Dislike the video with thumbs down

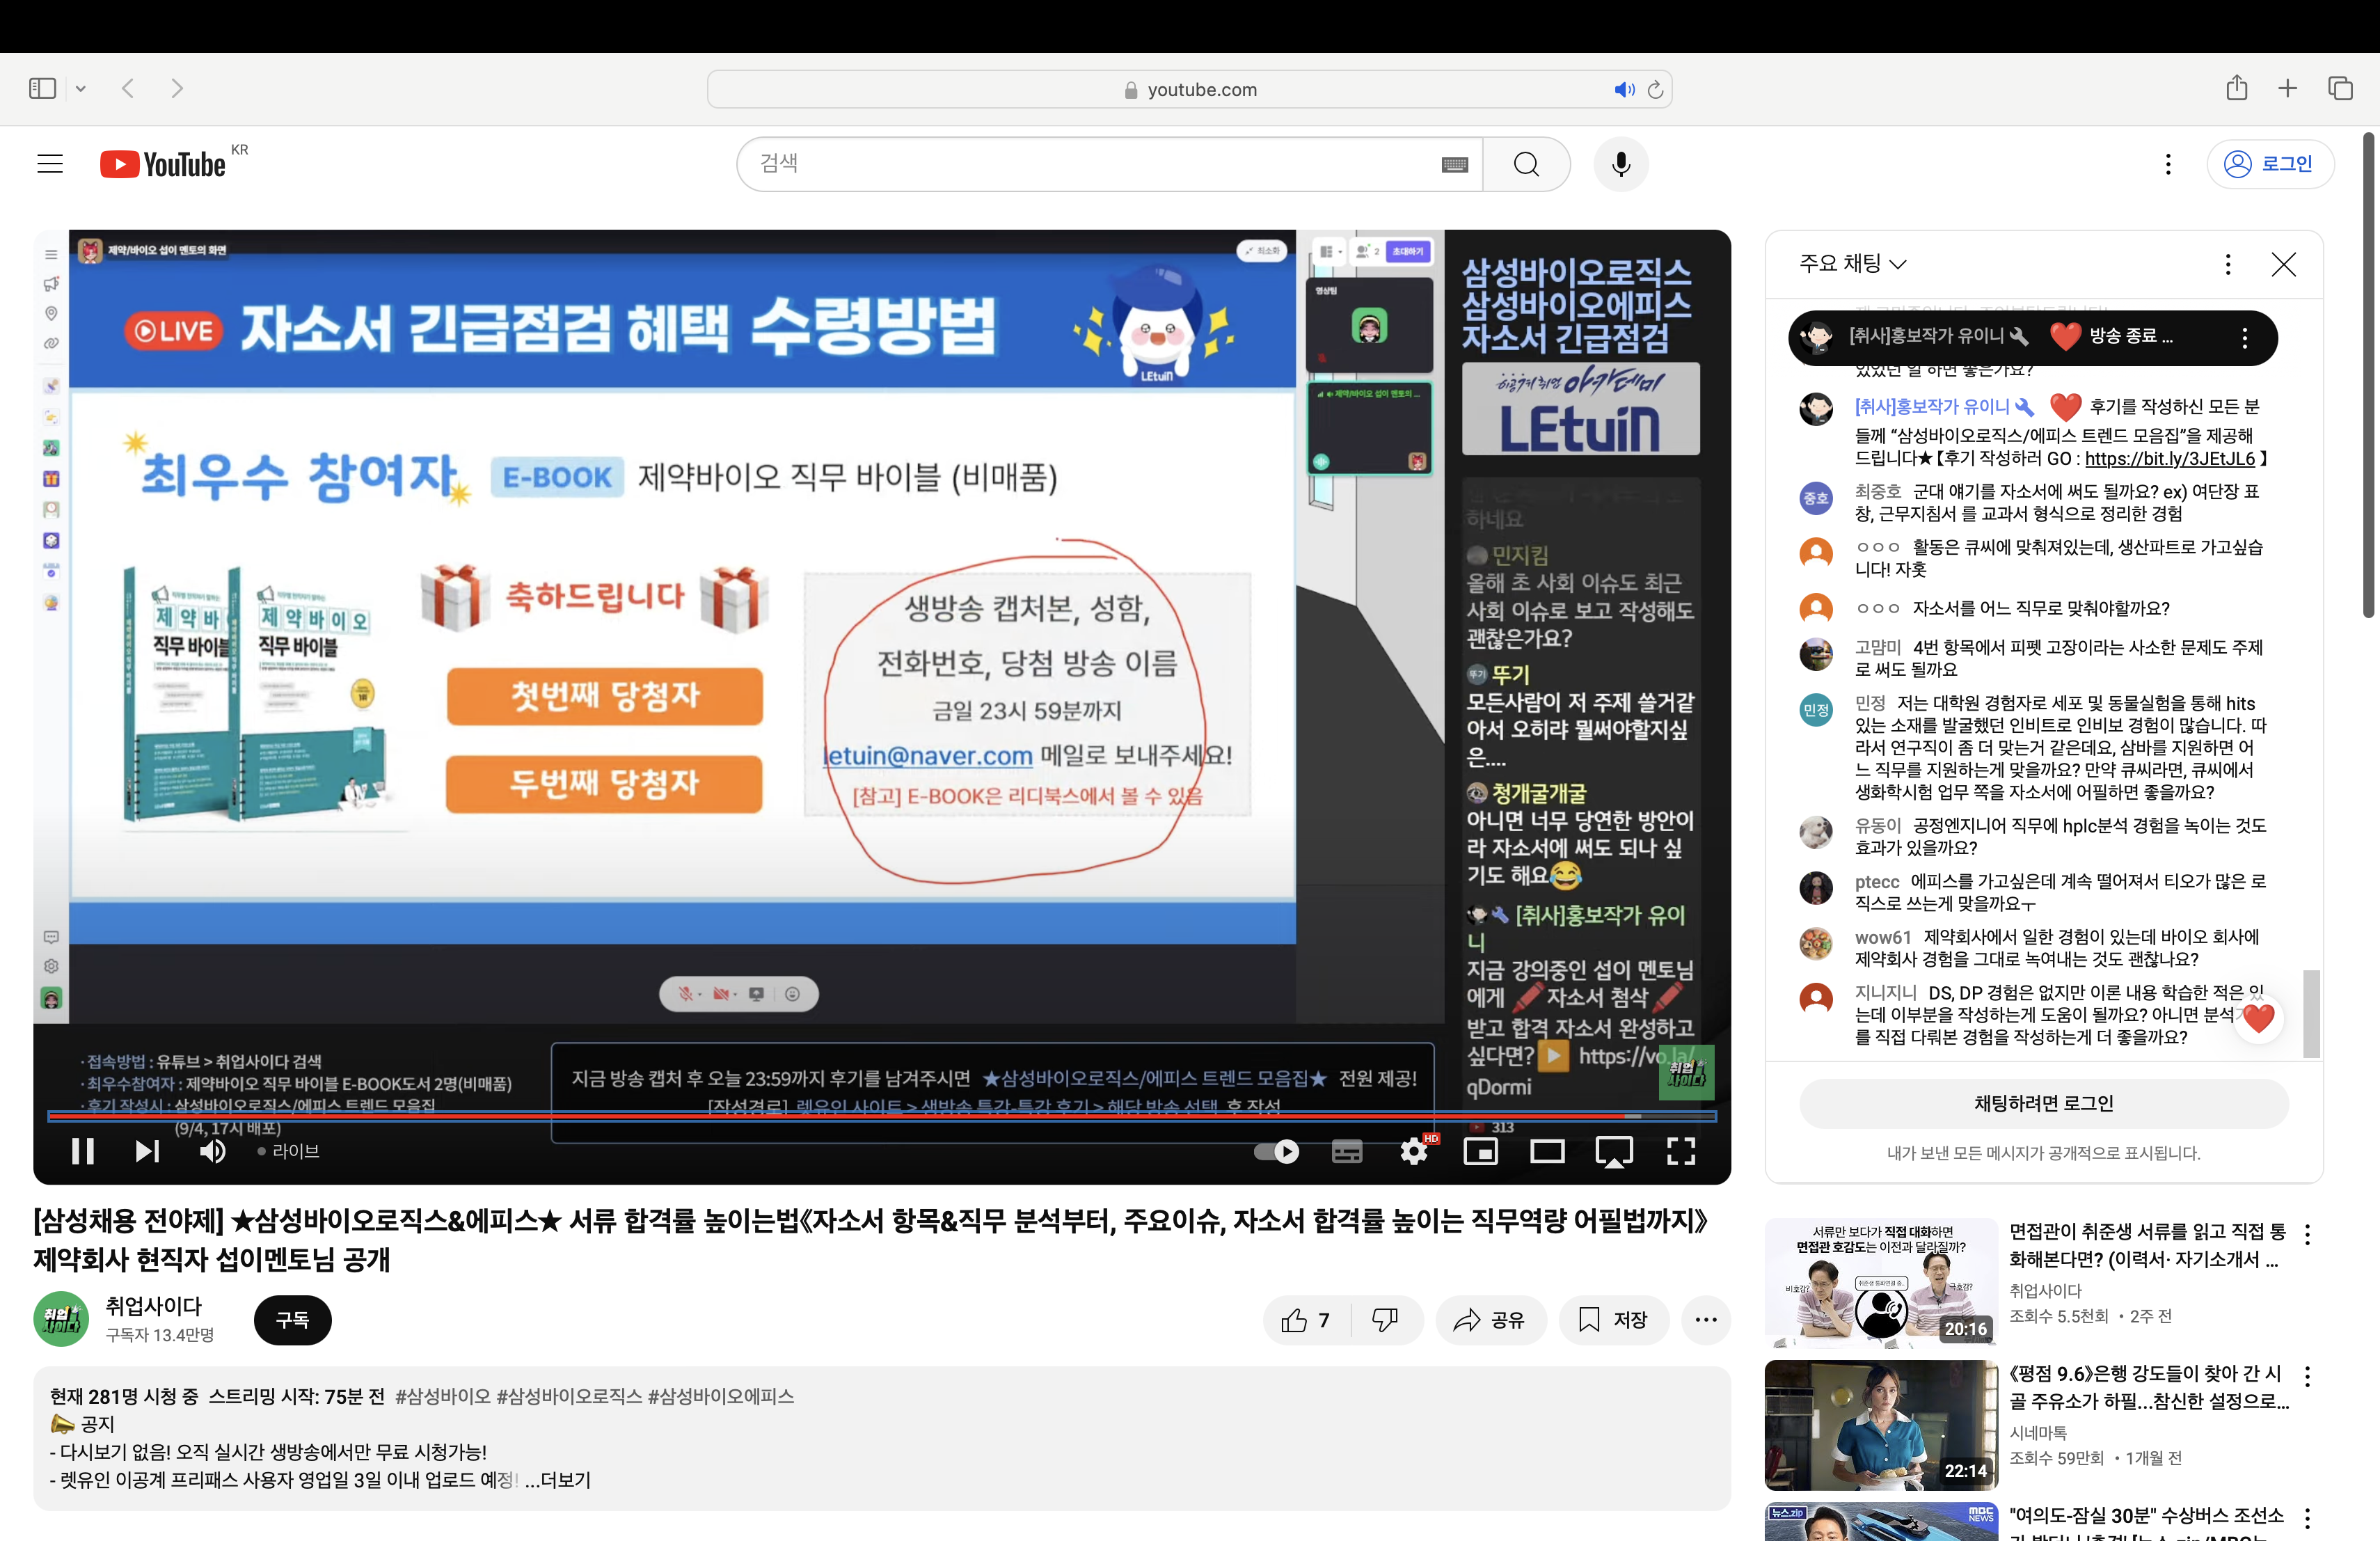[1385, 1320]
